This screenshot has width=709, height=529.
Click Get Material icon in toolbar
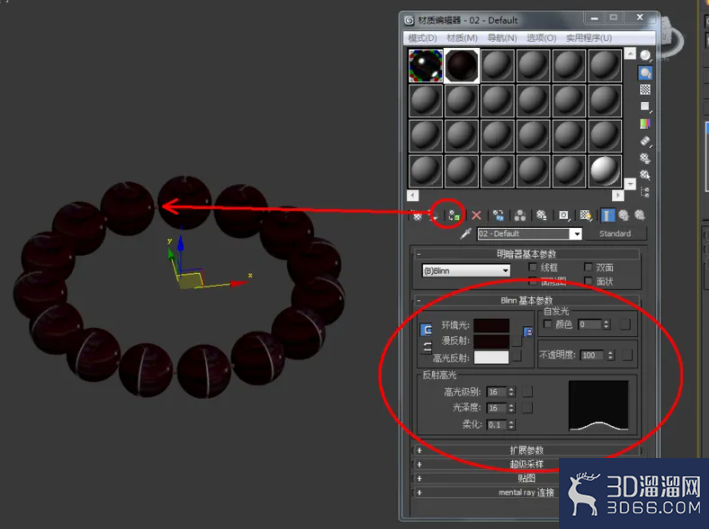pos(417,216)
